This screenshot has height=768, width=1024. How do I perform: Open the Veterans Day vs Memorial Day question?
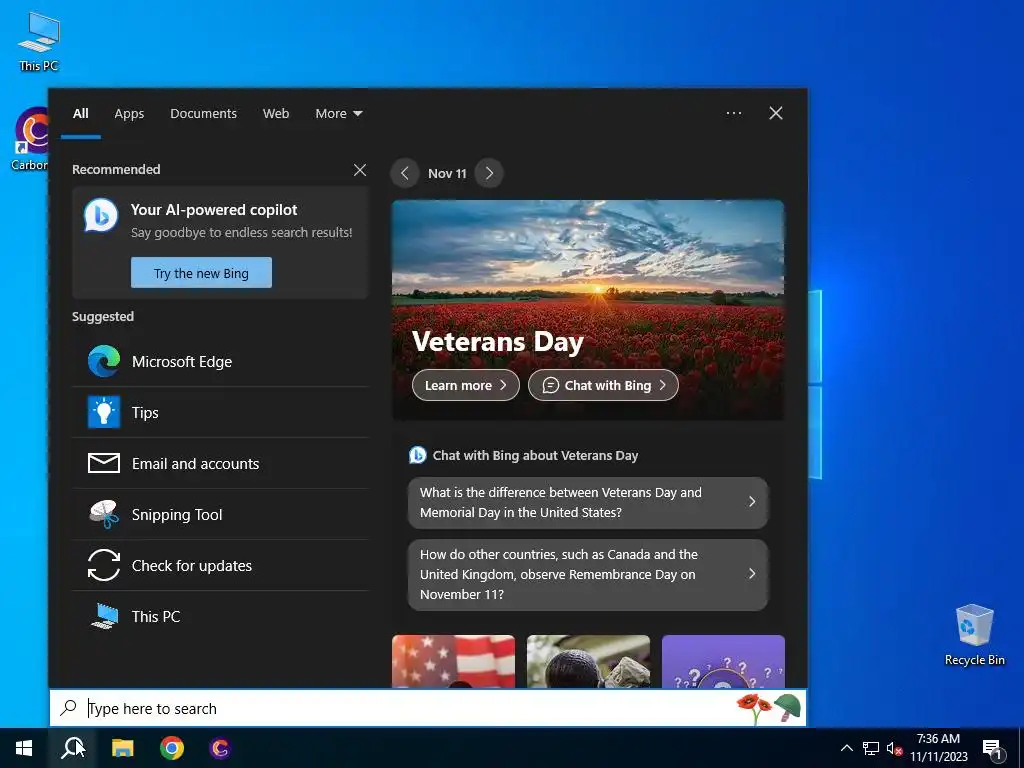pyautogui.click(x=588, y=502)
